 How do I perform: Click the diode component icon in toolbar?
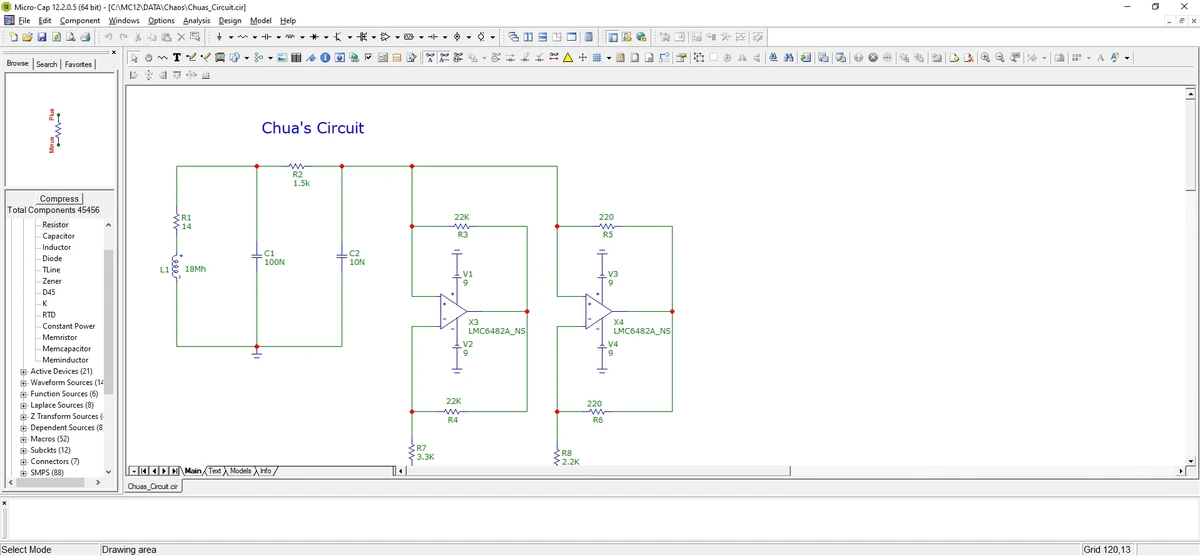tap(314, 37)
